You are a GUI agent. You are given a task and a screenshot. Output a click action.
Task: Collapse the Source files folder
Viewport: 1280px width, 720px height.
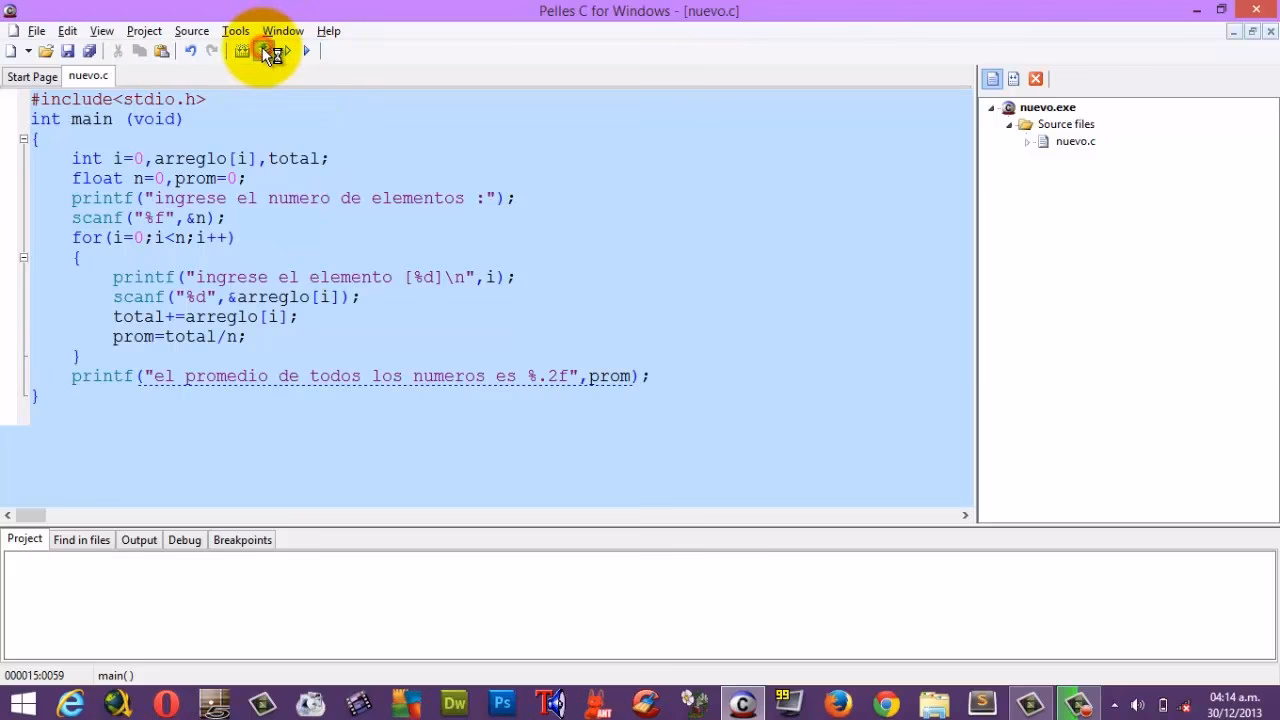(x=1009, y=125)
